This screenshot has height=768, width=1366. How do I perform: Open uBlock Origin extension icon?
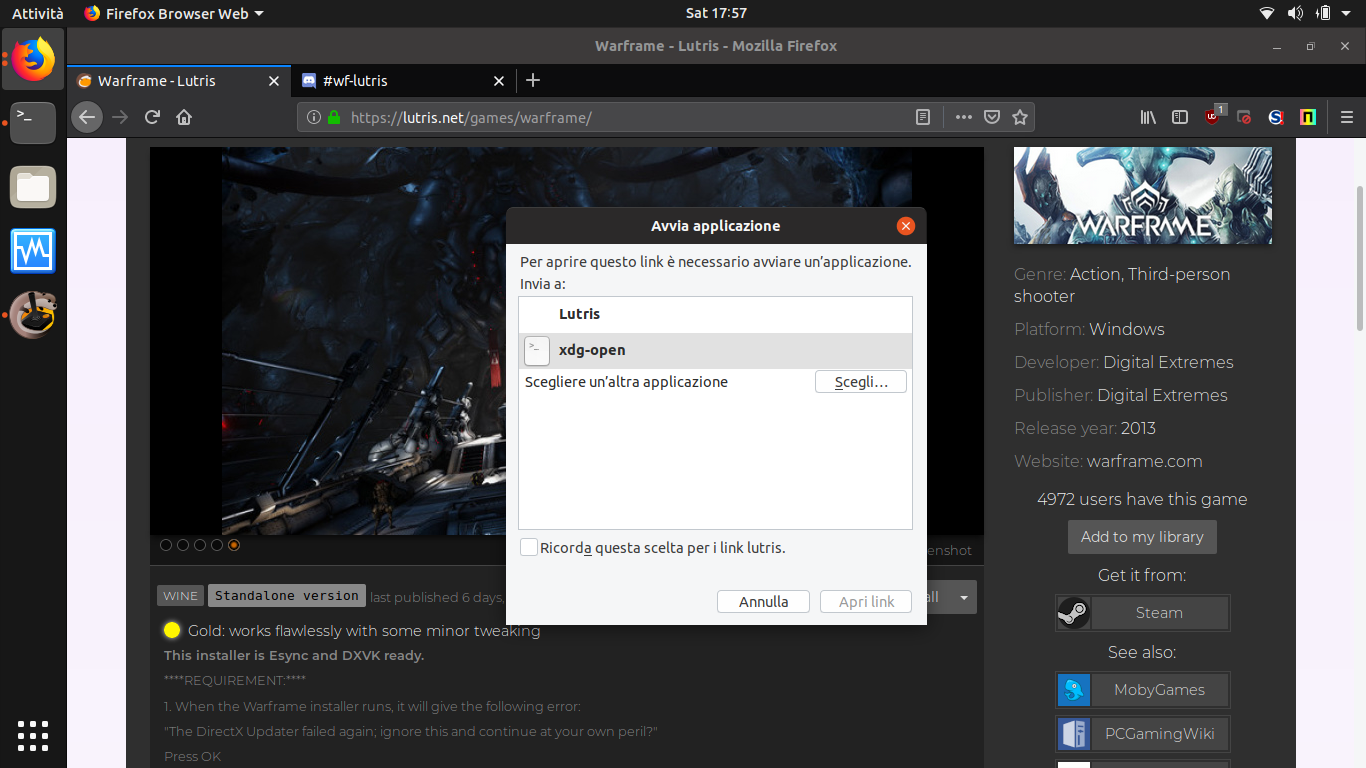click(1214, 116)
